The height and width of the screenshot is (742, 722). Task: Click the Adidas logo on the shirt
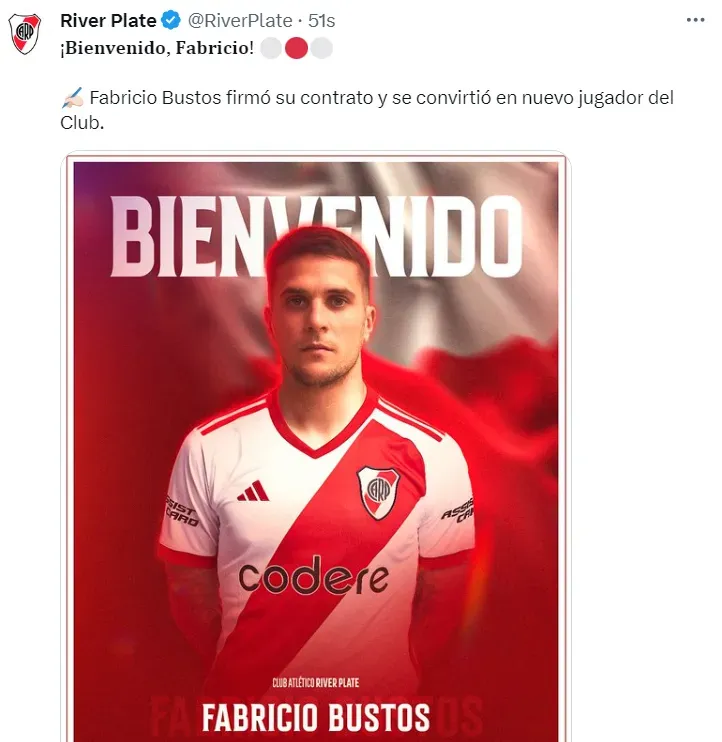tap(253, 491)
